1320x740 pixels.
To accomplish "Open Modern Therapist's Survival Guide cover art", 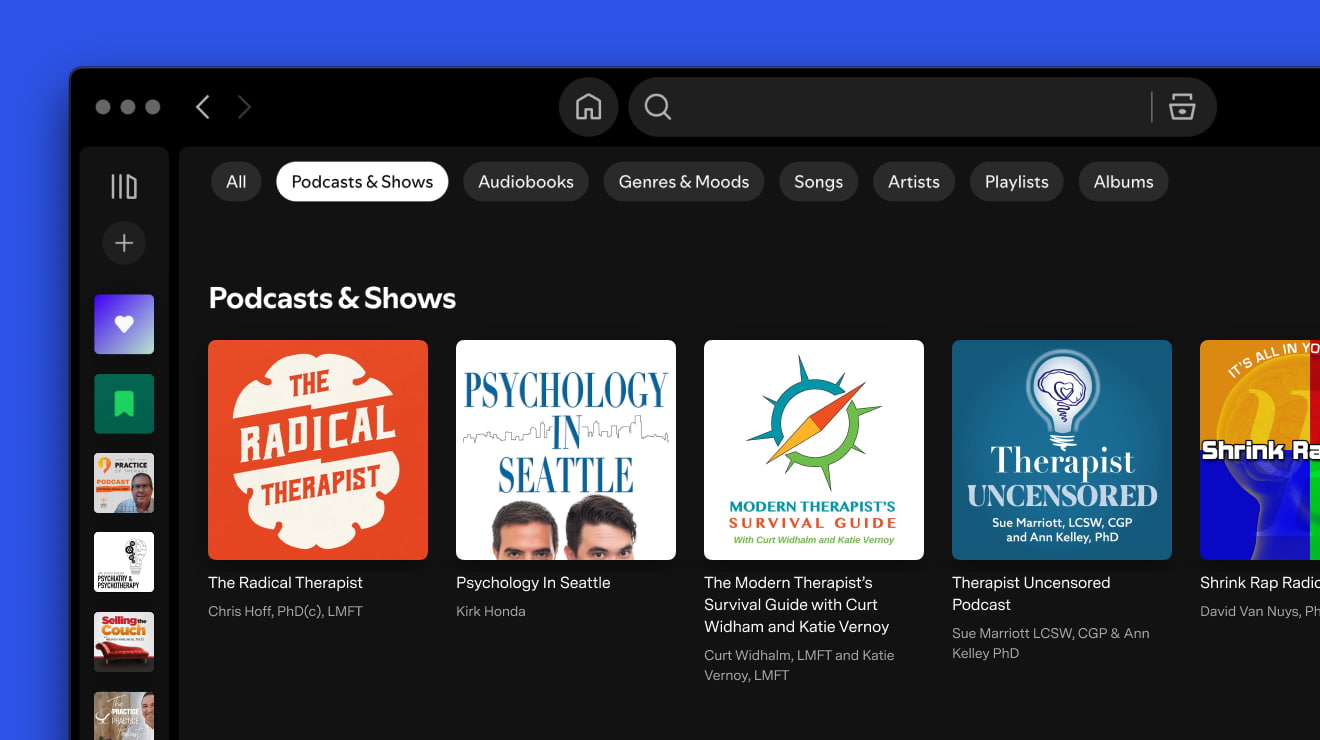I will click(814, 450).
